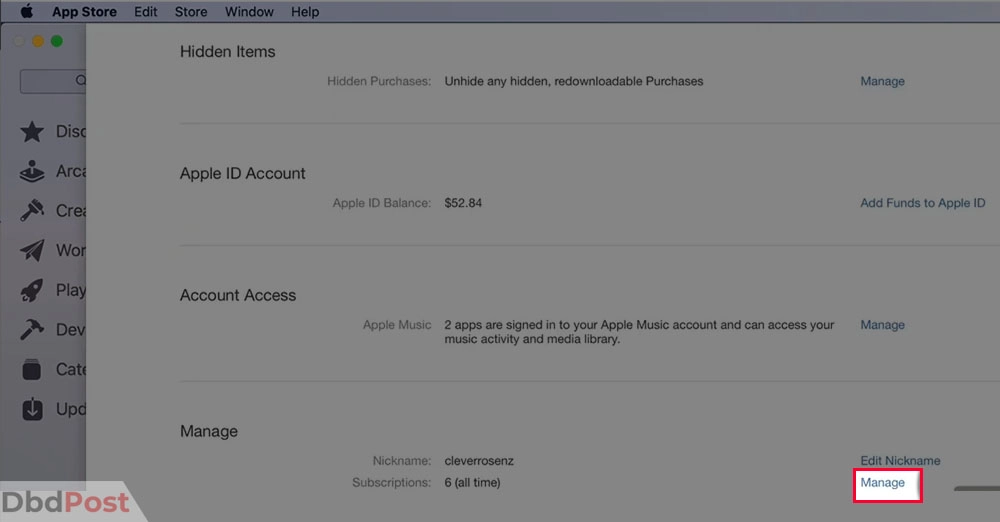This screenshot has height=522, width=1000.
Task: Click the Work paper plane icon
Action: point(32,250)
